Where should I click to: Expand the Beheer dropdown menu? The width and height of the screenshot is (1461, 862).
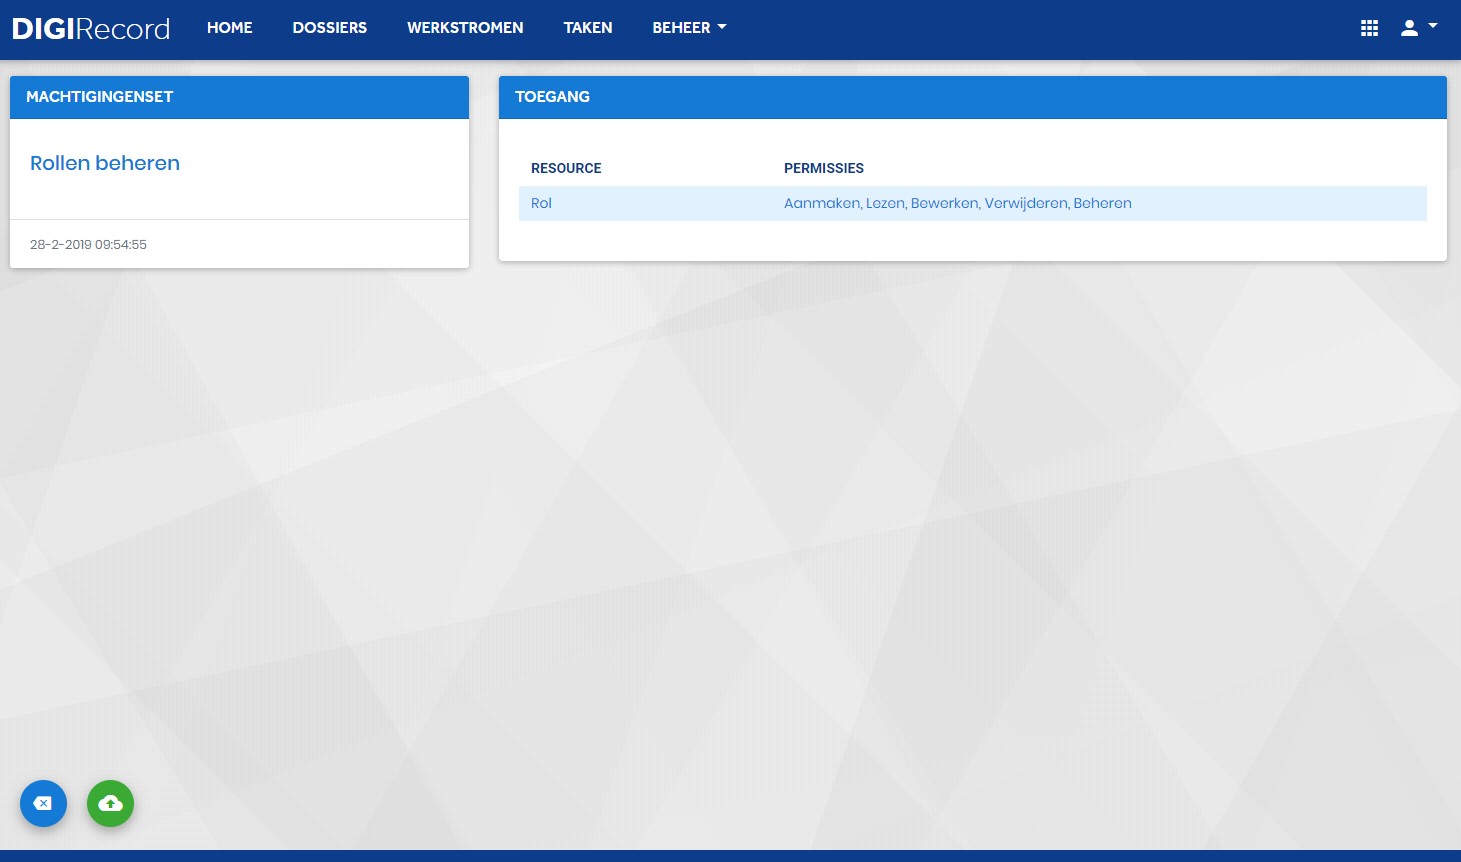(x=689, y=28)
